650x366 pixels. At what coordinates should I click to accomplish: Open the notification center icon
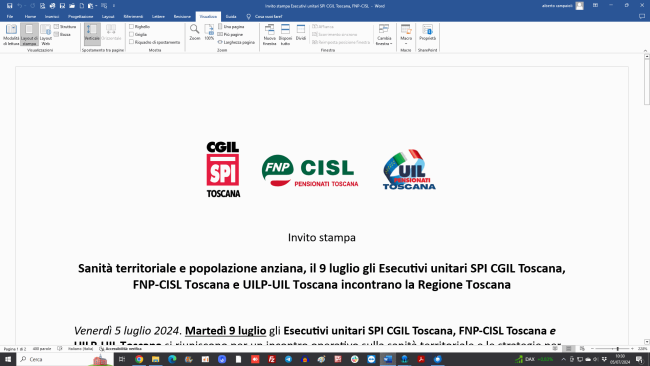click(640, 359)
